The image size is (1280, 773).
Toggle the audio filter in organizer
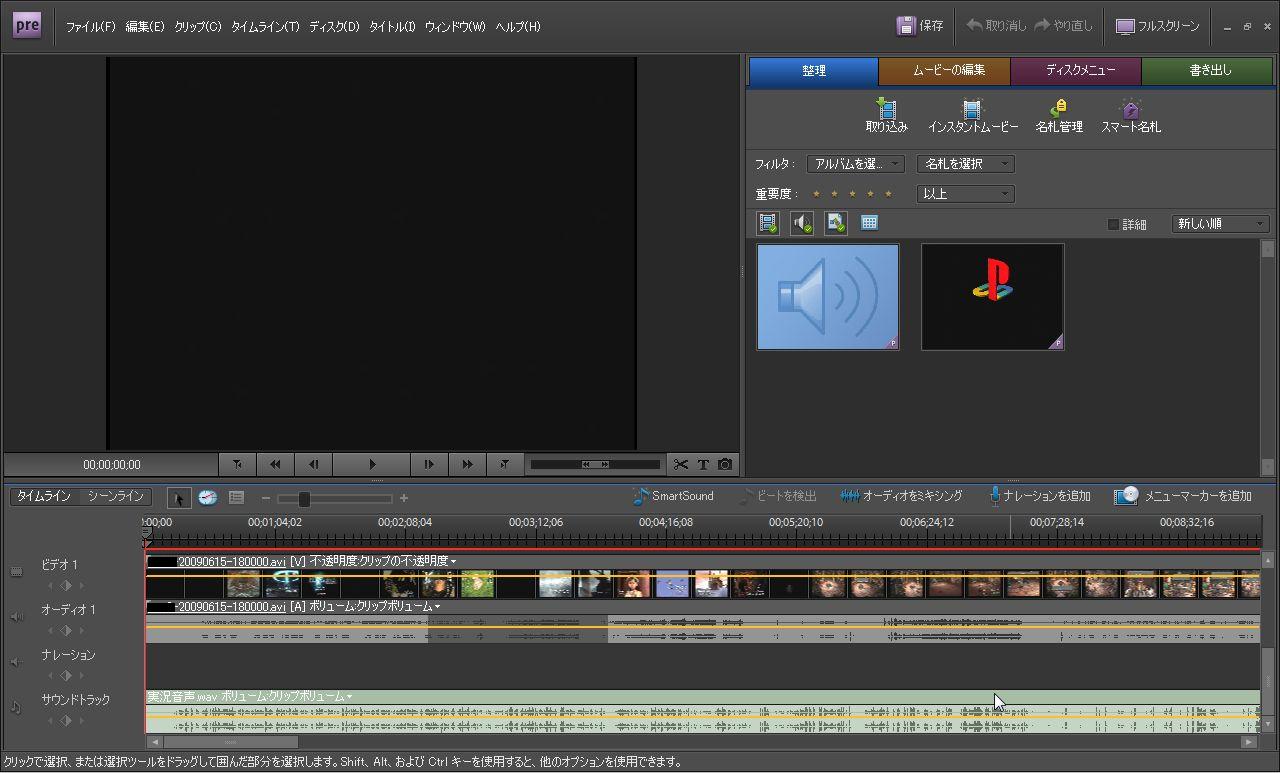(802, 223)
